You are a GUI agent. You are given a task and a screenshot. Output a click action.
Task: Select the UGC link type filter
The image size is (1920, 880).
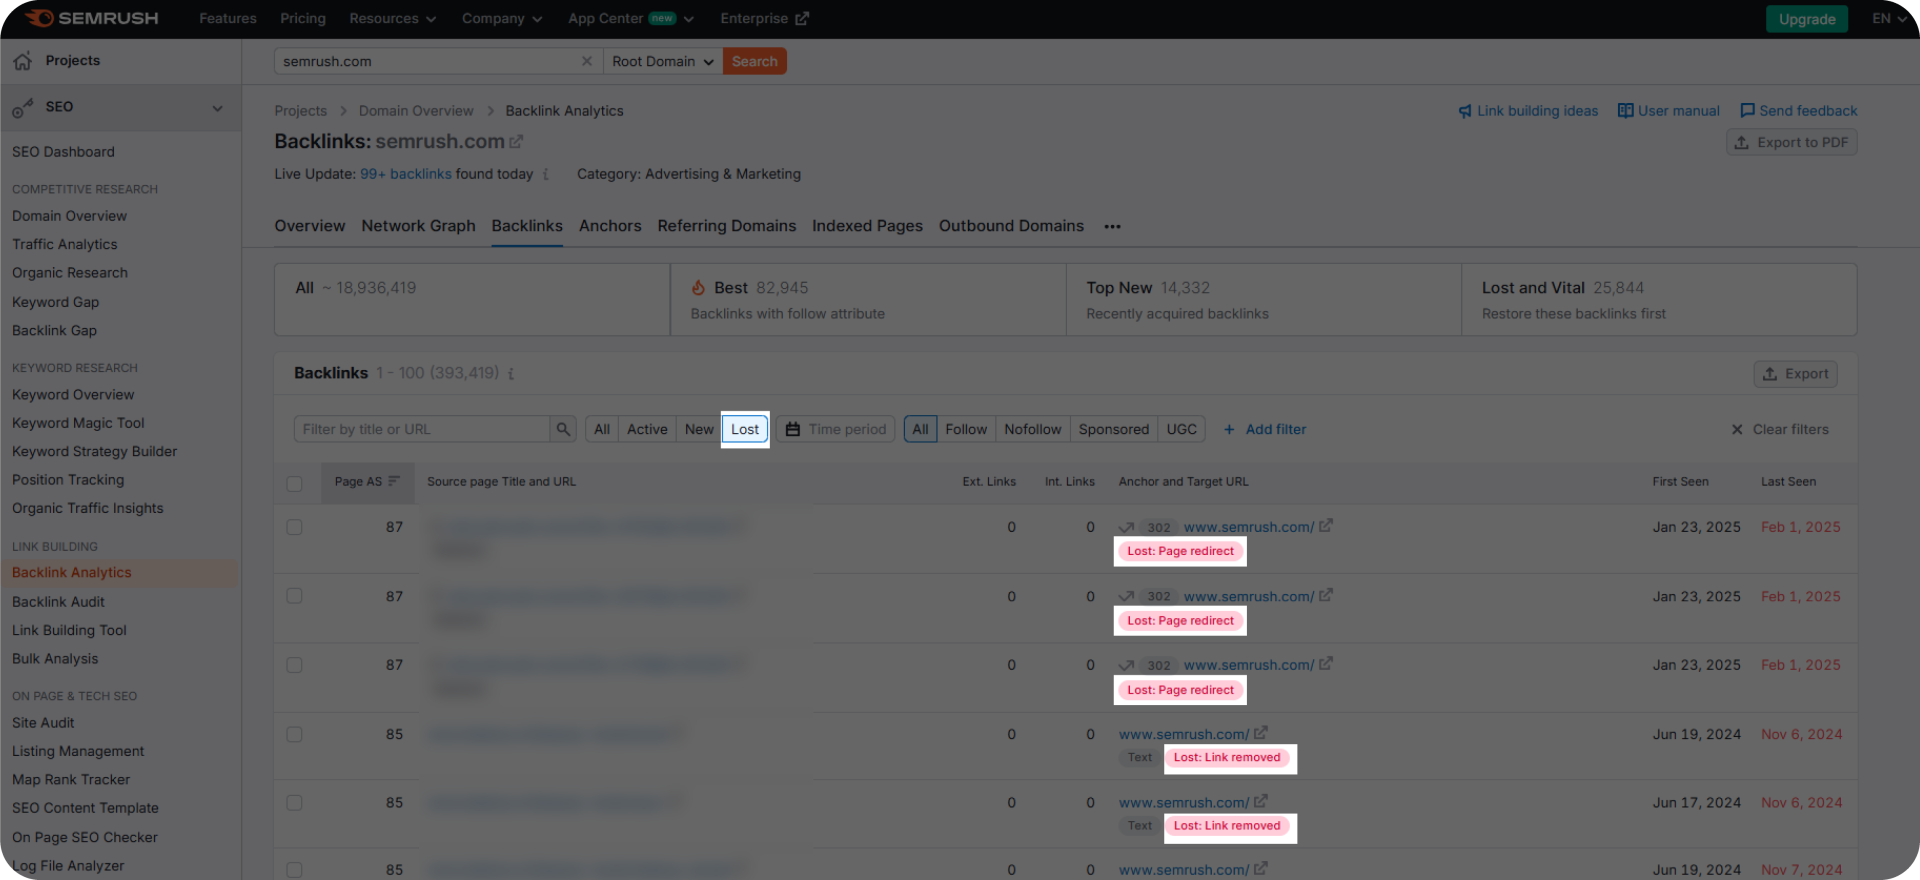(1181, 429)
